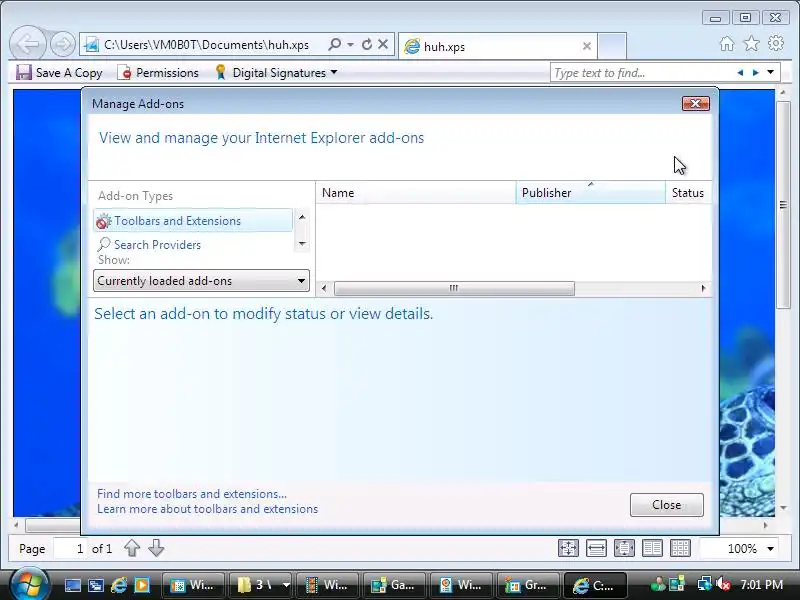Sort by the Name column header
This screenshot has width=800, height=600.
tap(416, 193)
